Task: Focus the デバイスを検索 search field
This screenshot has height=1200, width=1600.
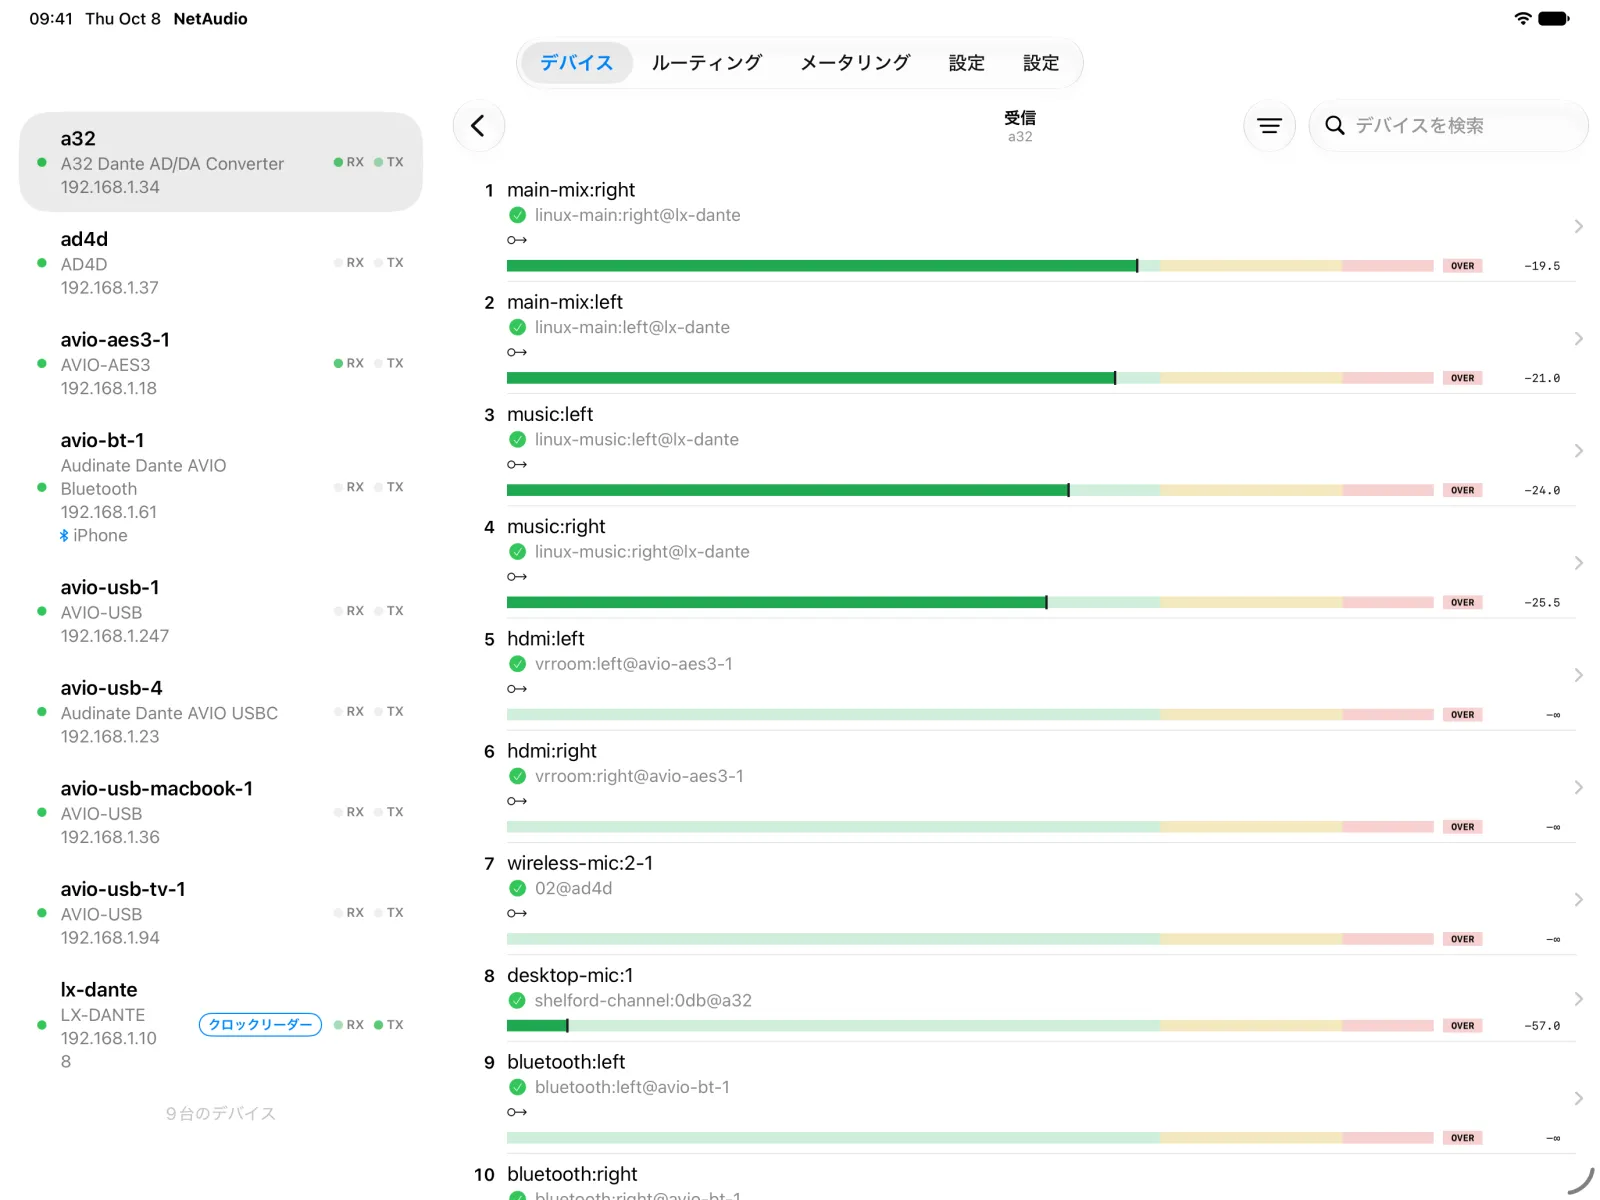Action: (x=1449, y=126)
